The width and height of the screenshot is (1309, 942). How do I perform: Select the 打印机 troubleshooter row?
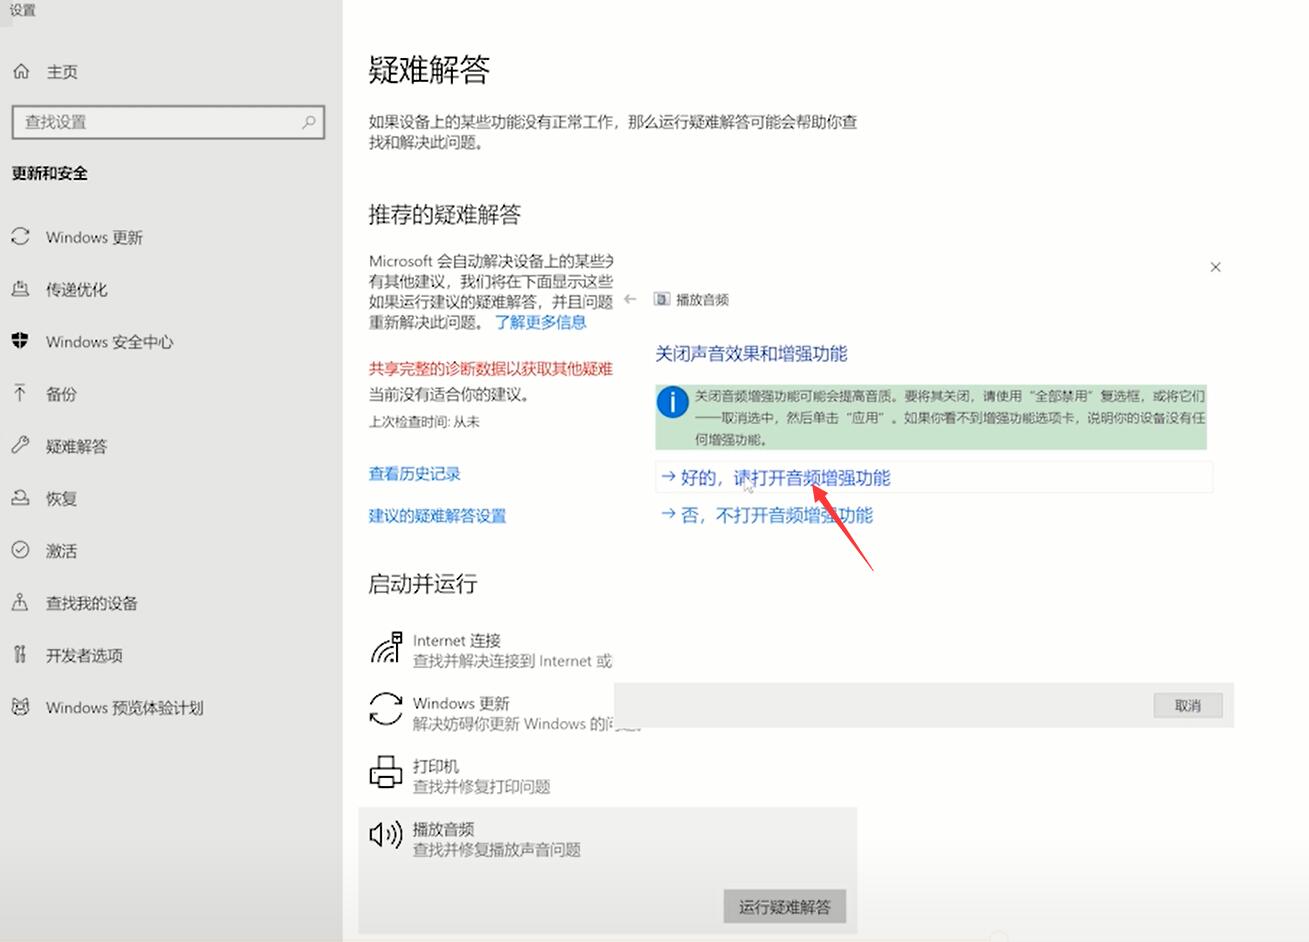point(608,775)
